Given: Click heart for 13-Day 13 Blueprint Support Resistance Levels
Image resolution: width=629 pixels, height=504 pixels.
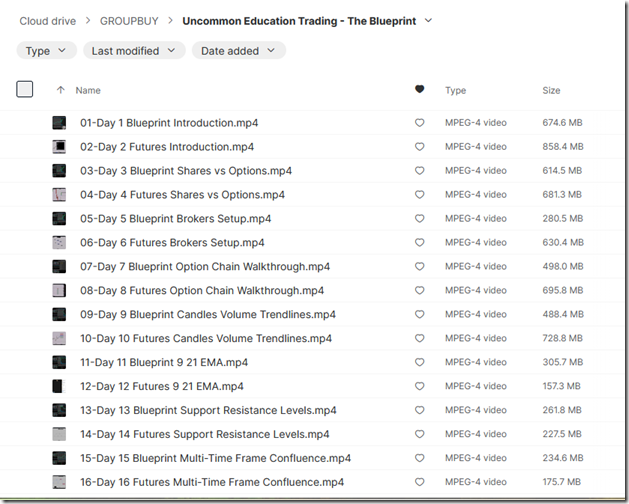Looking at the screenshot, I should pyautogui.click(x=420, y=410).
